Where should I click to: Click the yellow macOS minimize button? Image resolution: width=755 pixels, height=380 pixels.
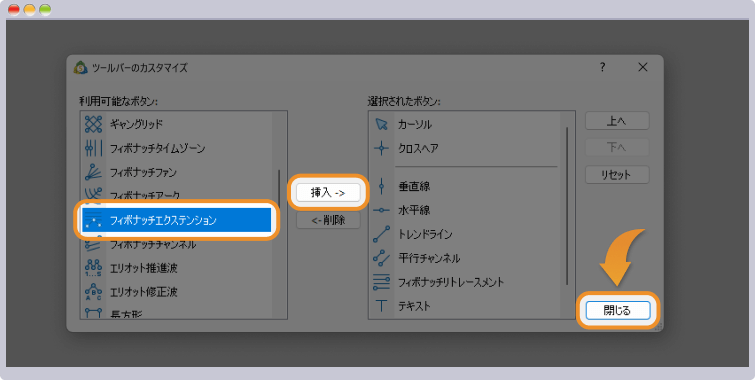pyautogui.click(x=29, y=9)
